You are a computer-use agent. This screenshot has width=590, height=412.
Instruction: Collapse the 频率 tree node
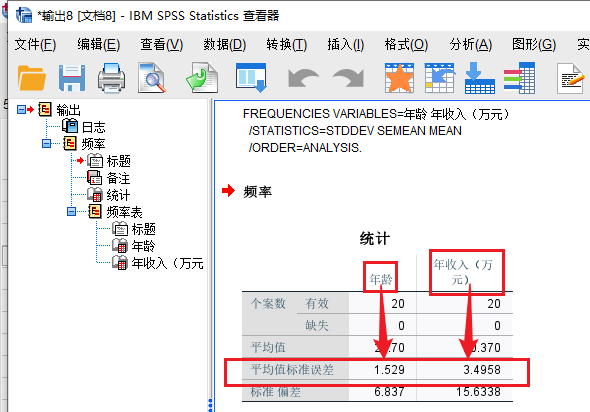[46, 143]
